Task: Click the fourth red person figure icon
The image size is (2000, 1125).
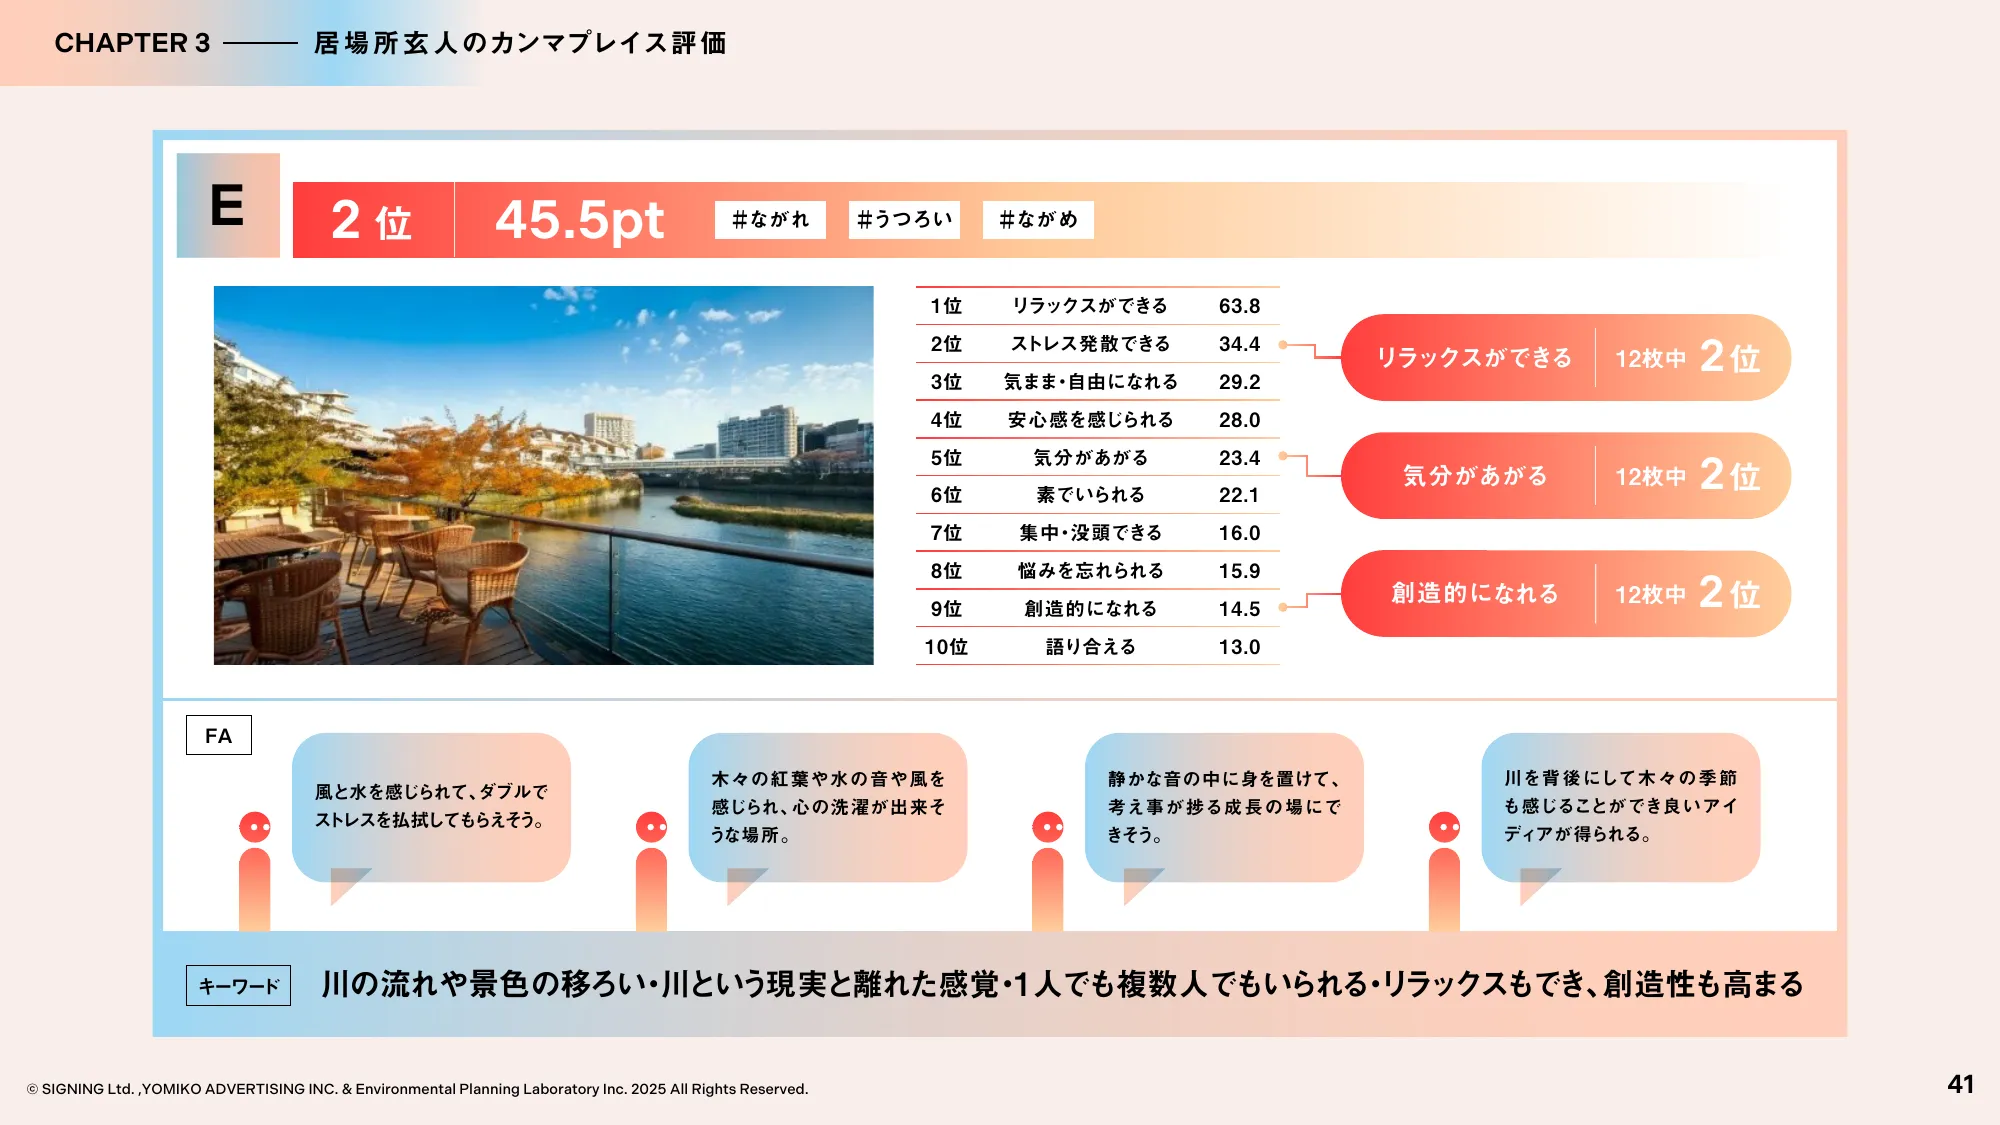Action: click(1444, 870)
